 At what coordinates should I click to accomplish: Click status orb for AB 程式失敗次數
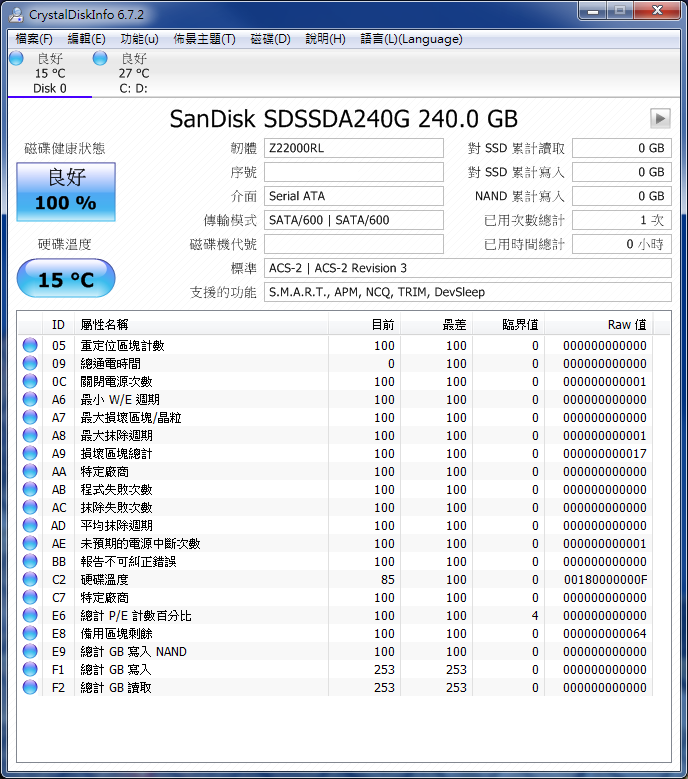30,489
